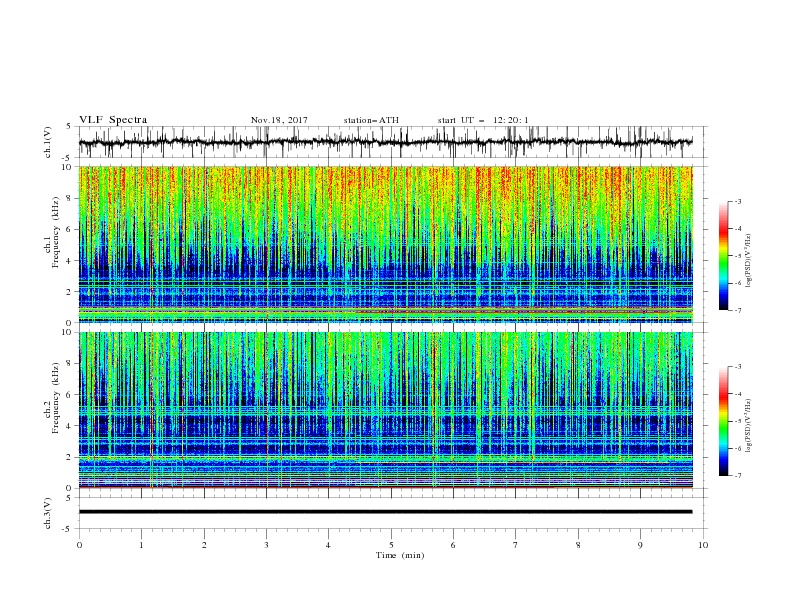Viewport: 792px width, 612px height.
Task: Click the time axis tick "9"
Action: (x=640, y=545)
